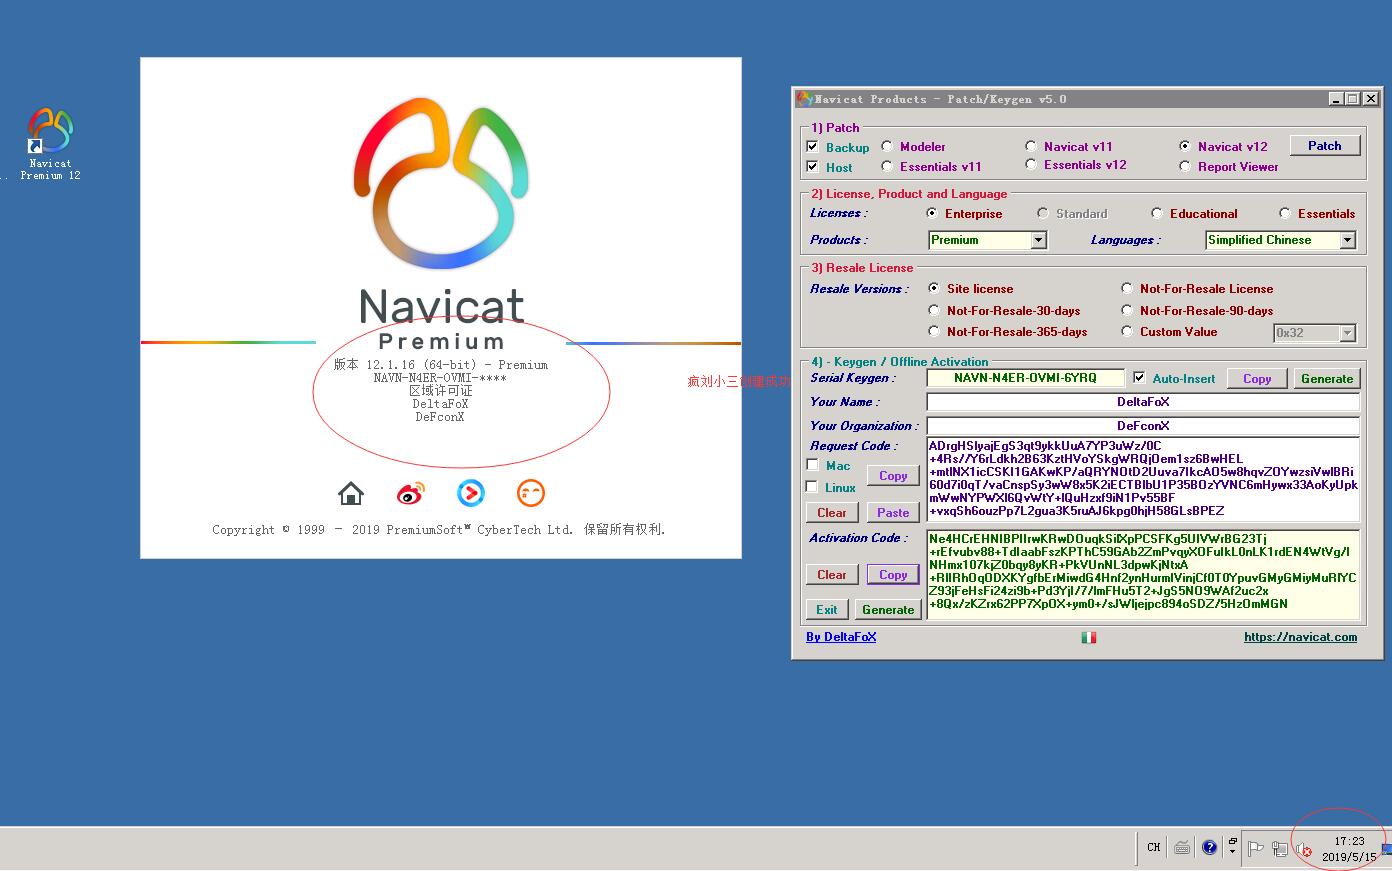Click the muted volume tray icon
The image size is (1392, 871).
(1303, 849)
